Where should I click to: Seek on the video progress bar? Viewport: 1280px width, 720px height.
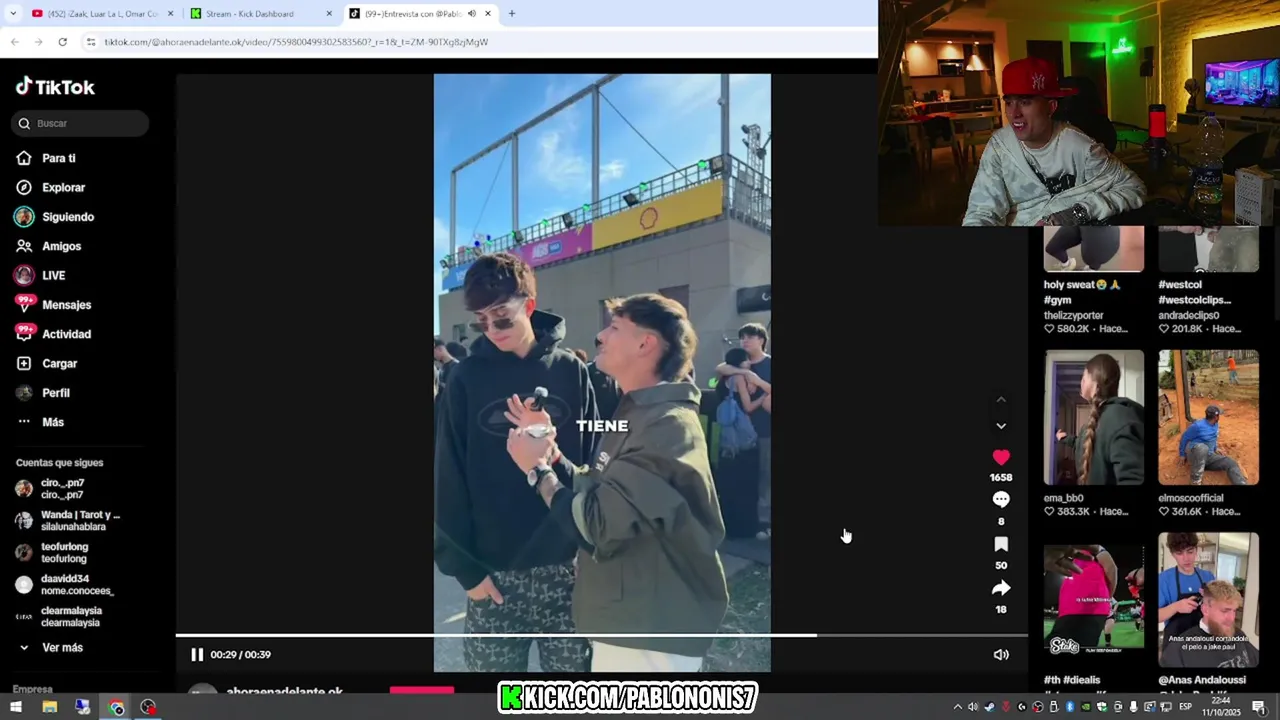(x=602, y=635)
